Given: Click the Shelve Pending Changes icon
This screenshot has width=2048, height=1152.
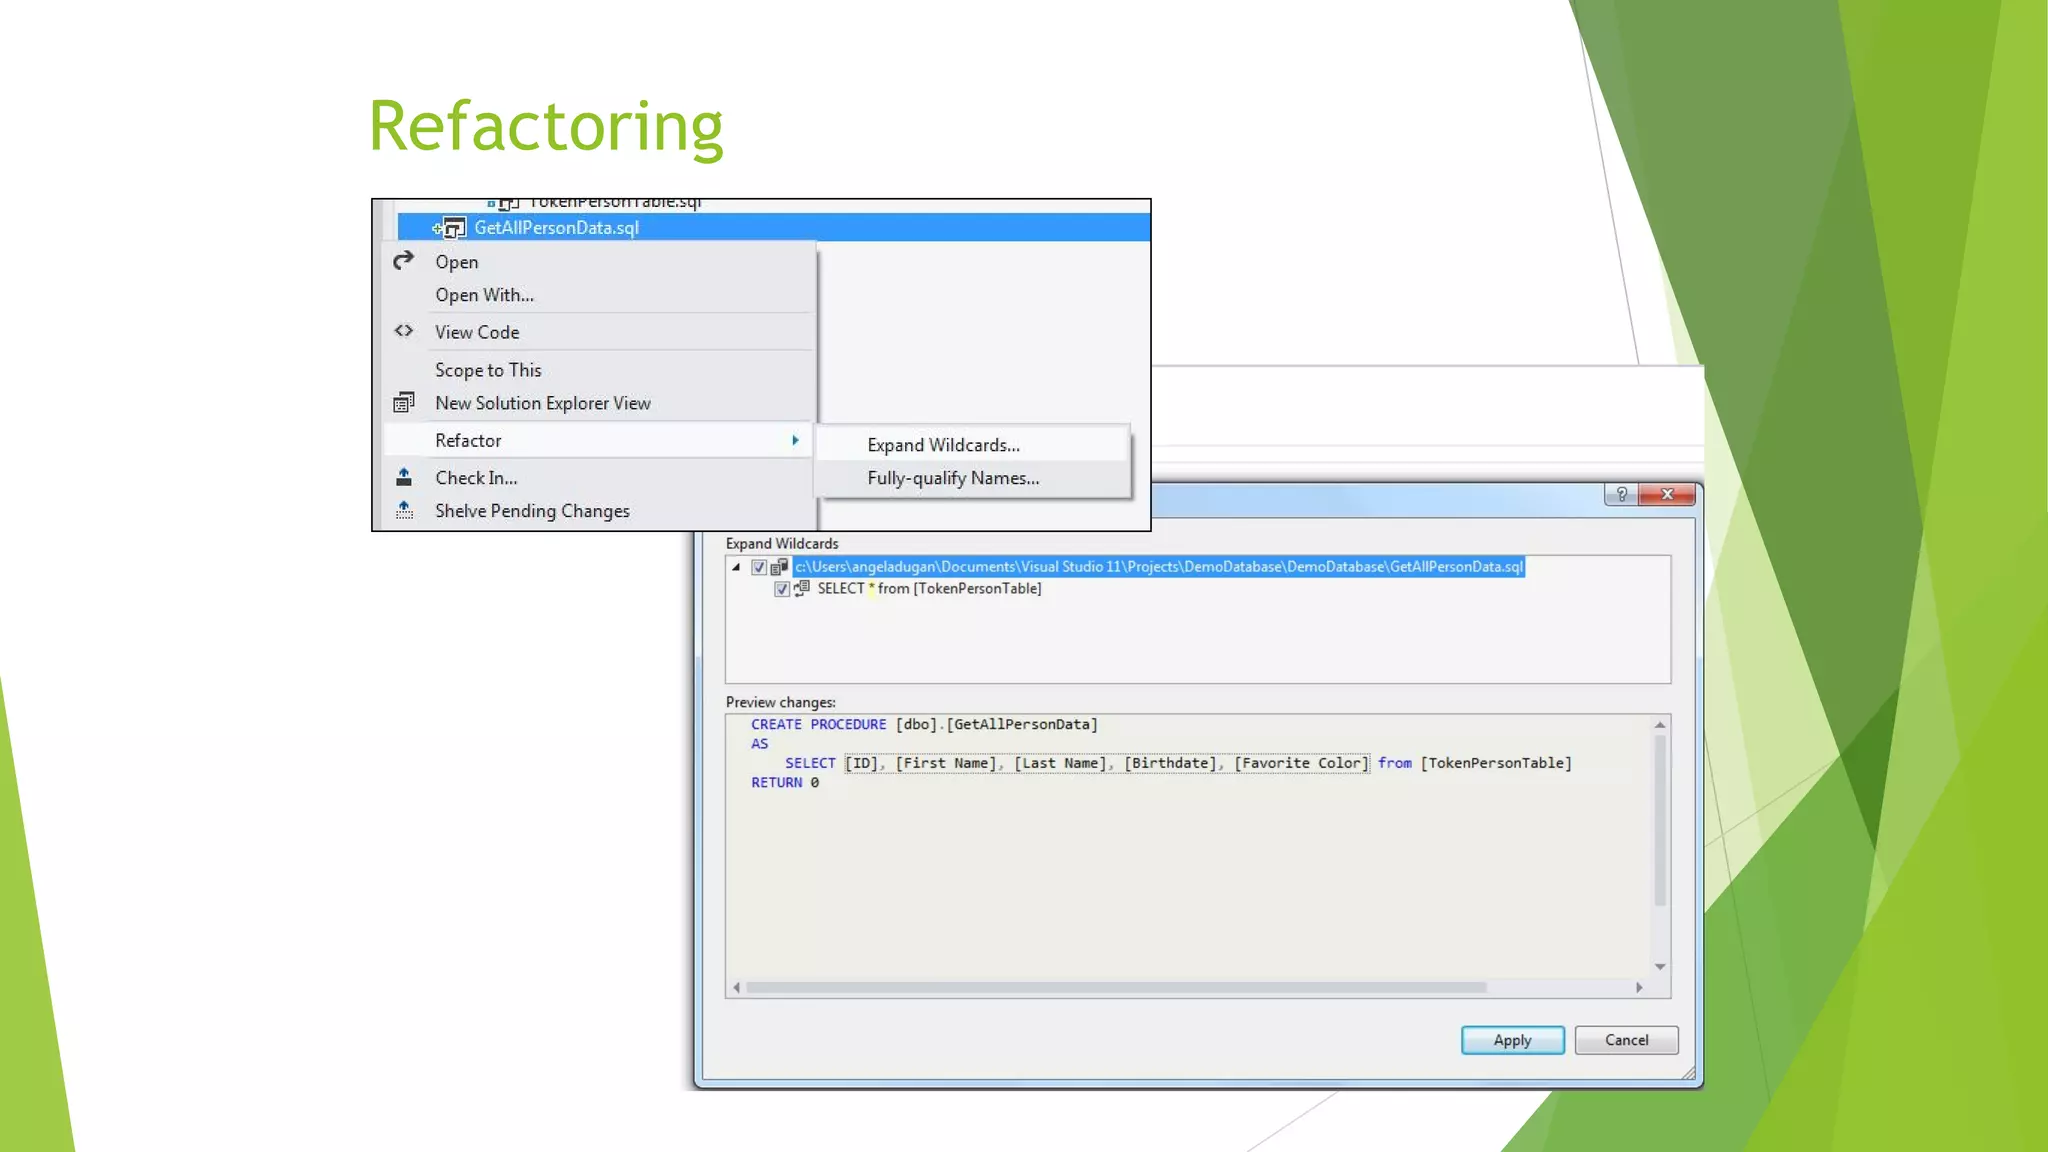Looking at the screenshot, I should coord(403,510).
